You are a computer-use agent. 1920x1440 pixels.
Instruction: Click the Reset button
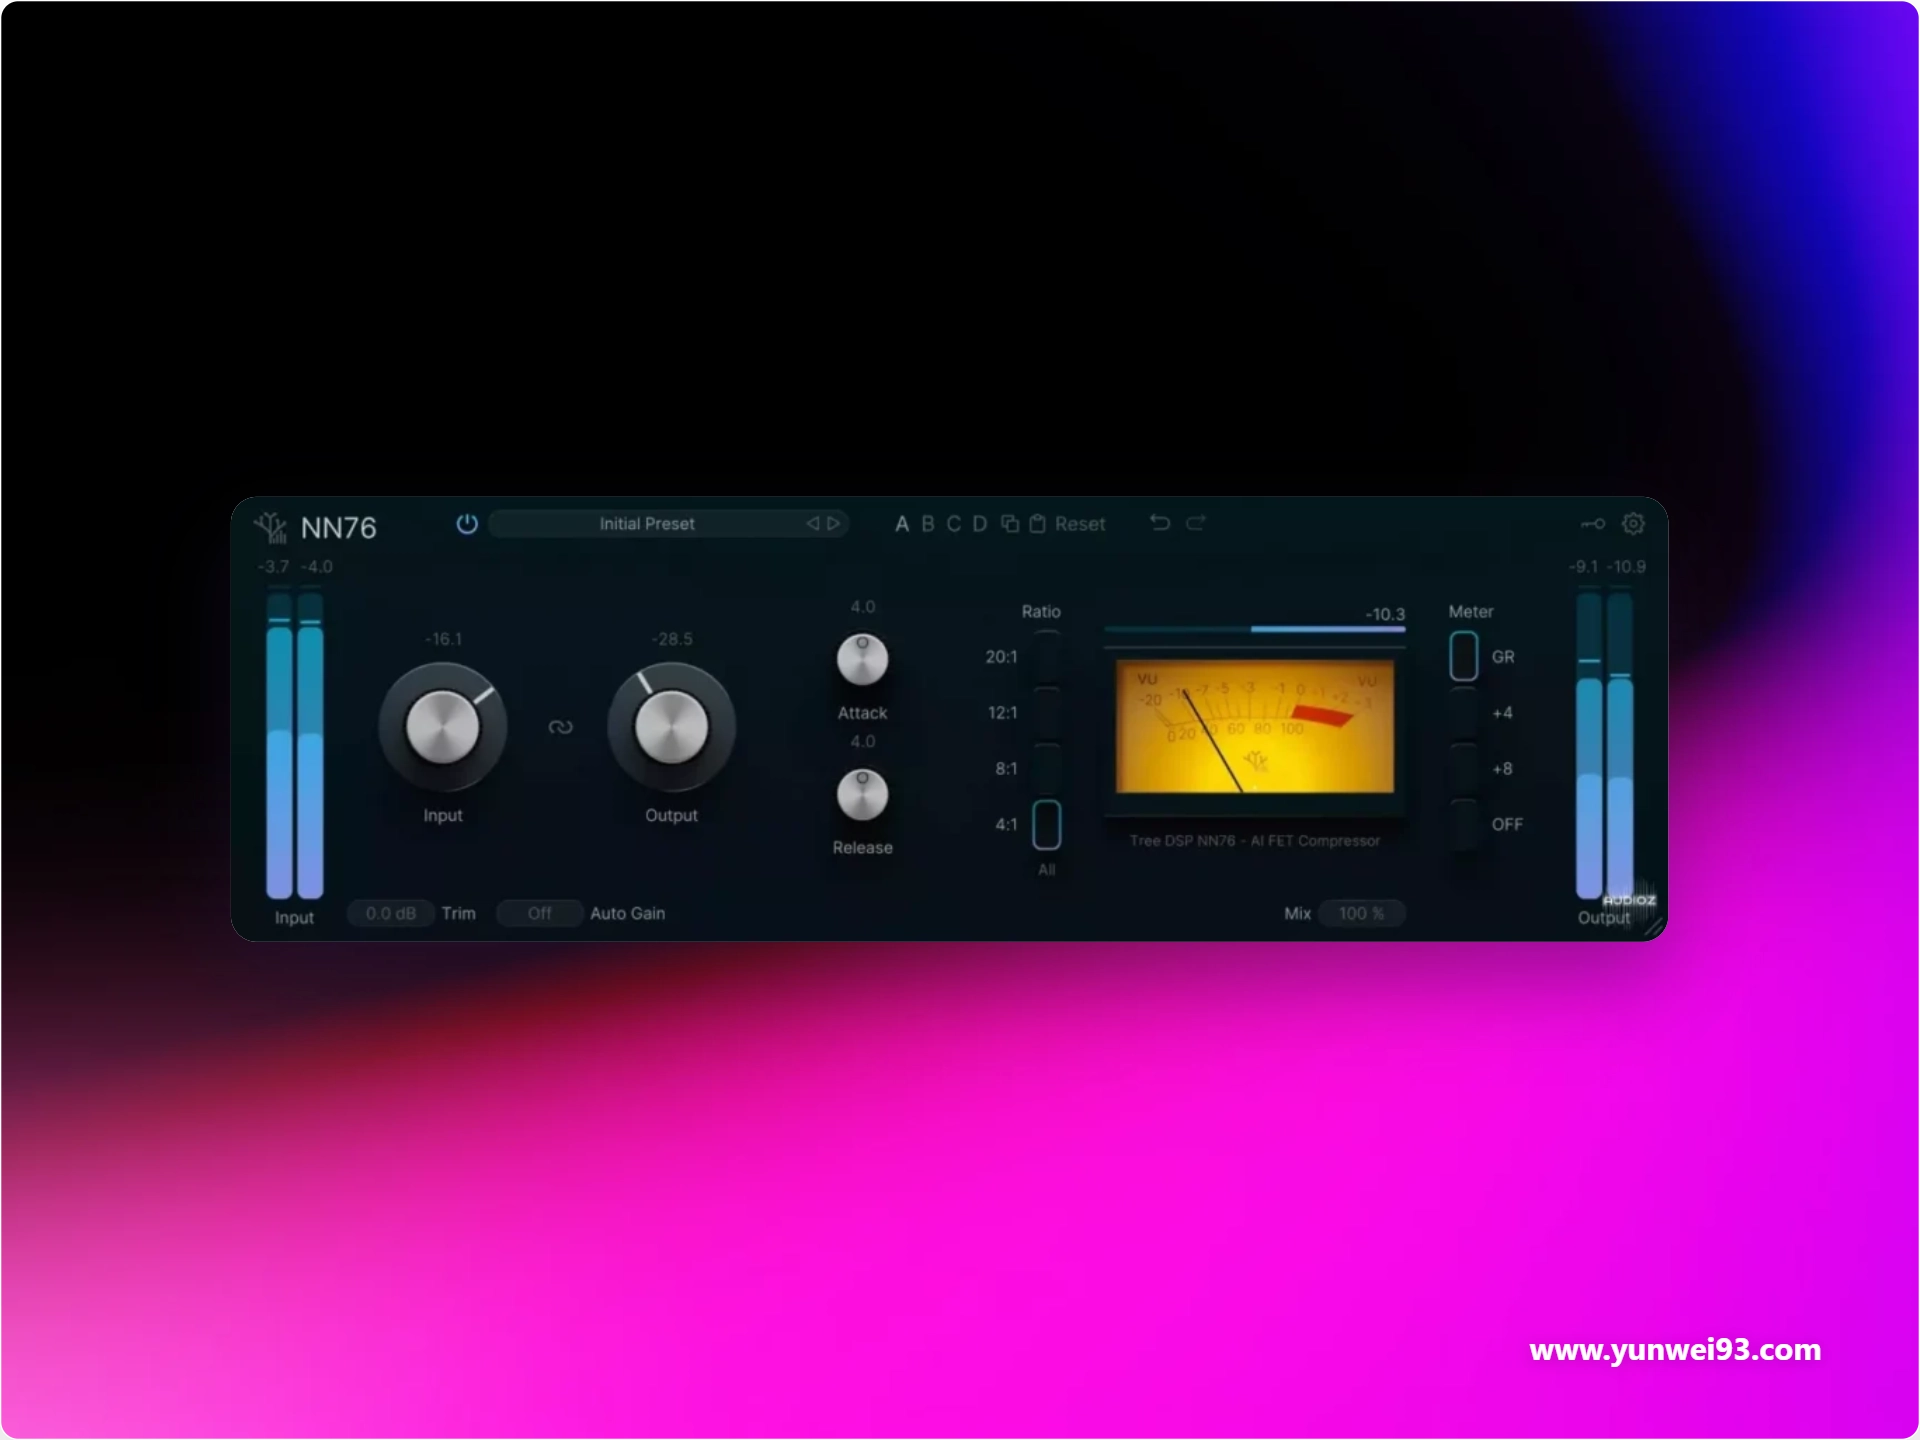[x=1080, y=524]
